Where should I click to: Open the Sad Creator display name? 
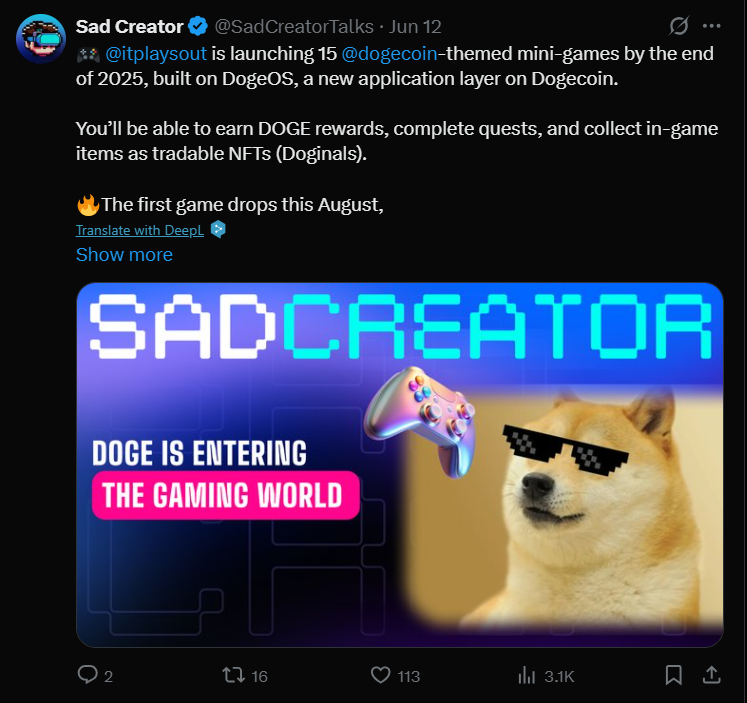(130, 27)
